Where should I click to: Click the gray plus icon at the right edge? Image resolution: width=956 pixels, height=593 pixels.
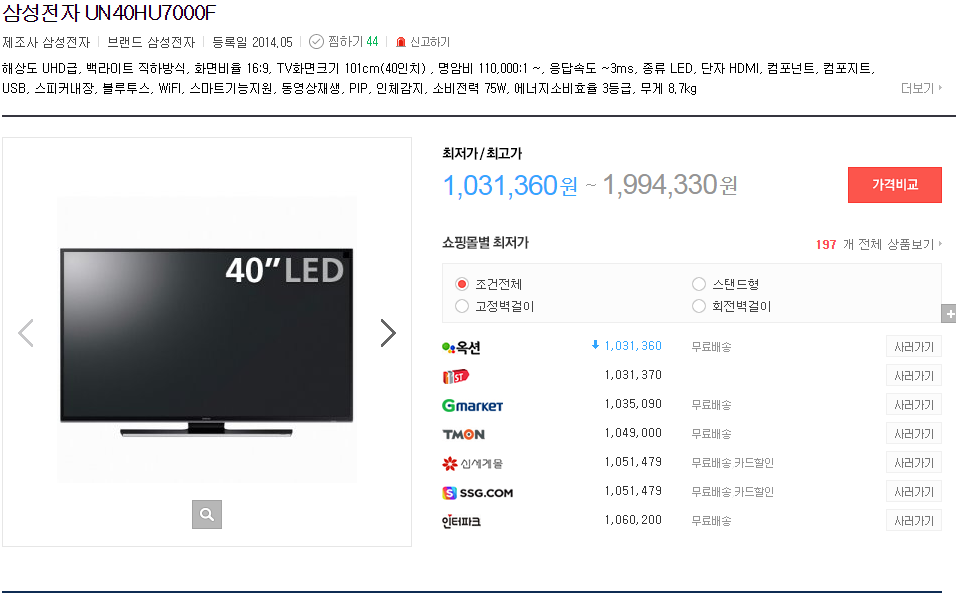(949, 314)
